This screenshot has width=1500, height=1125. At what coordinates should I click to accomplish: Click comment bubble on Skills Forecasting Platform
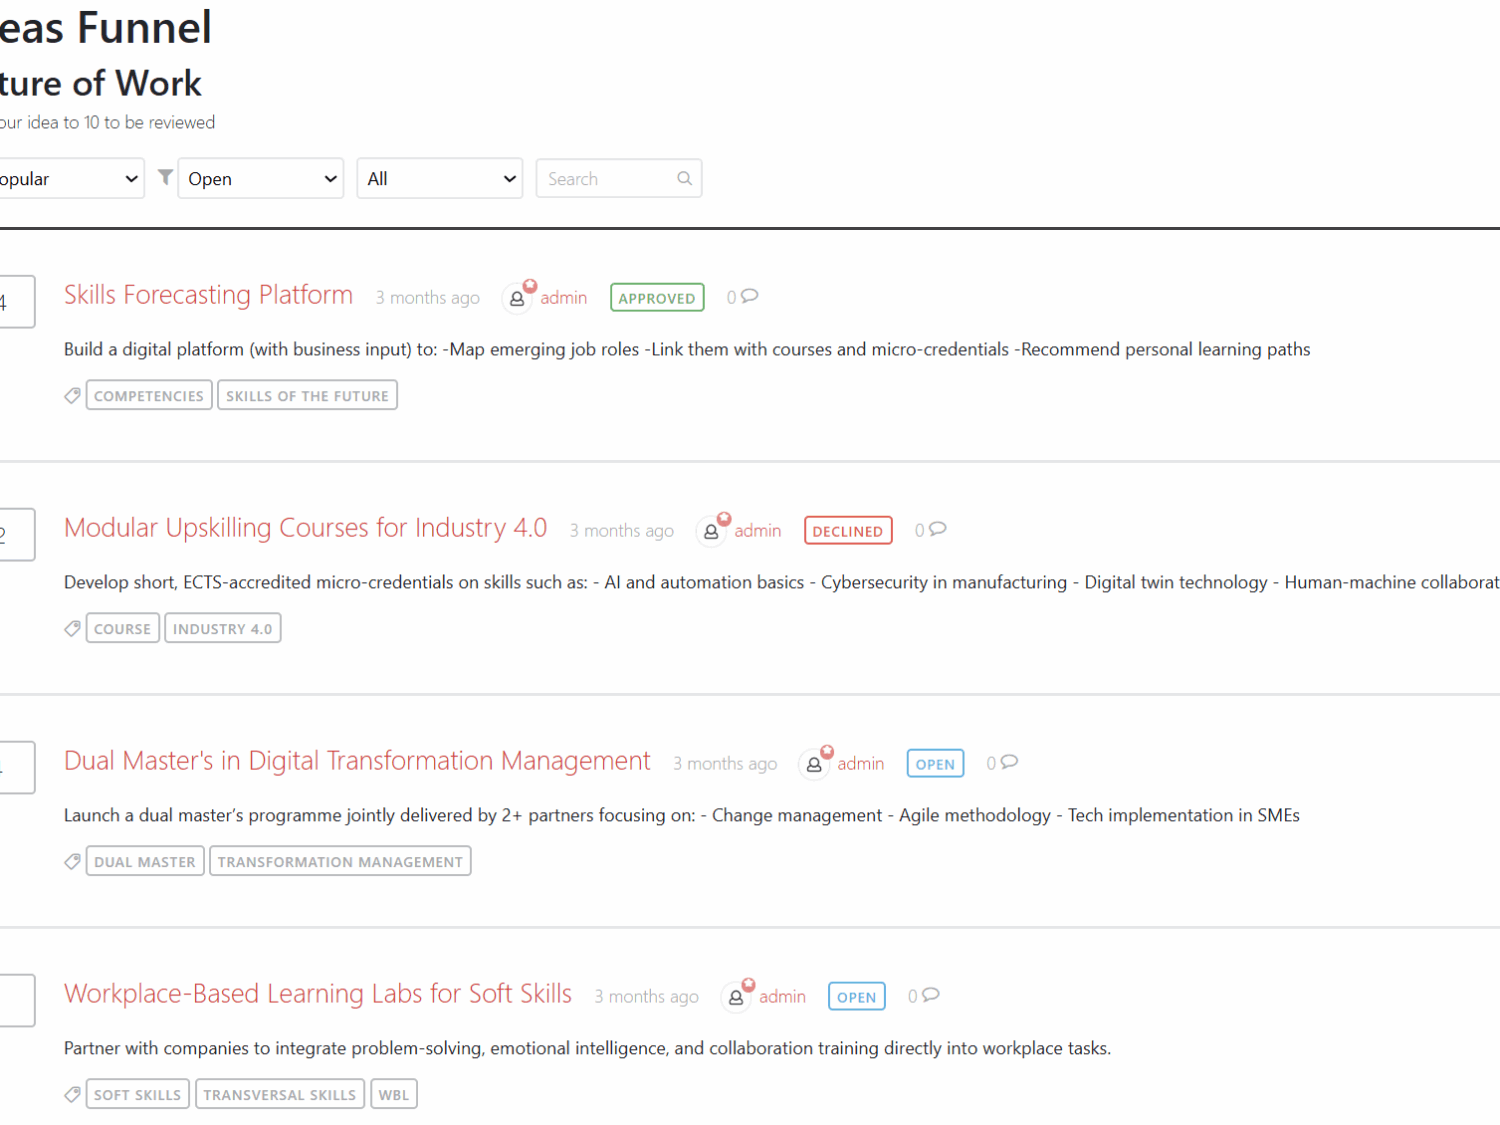pos(749,296)
